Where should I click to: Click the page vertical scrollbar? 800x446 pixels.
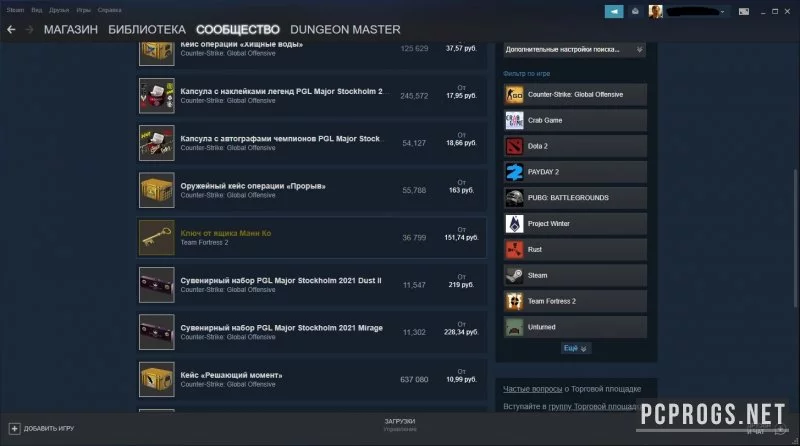[x=796, y=238]
